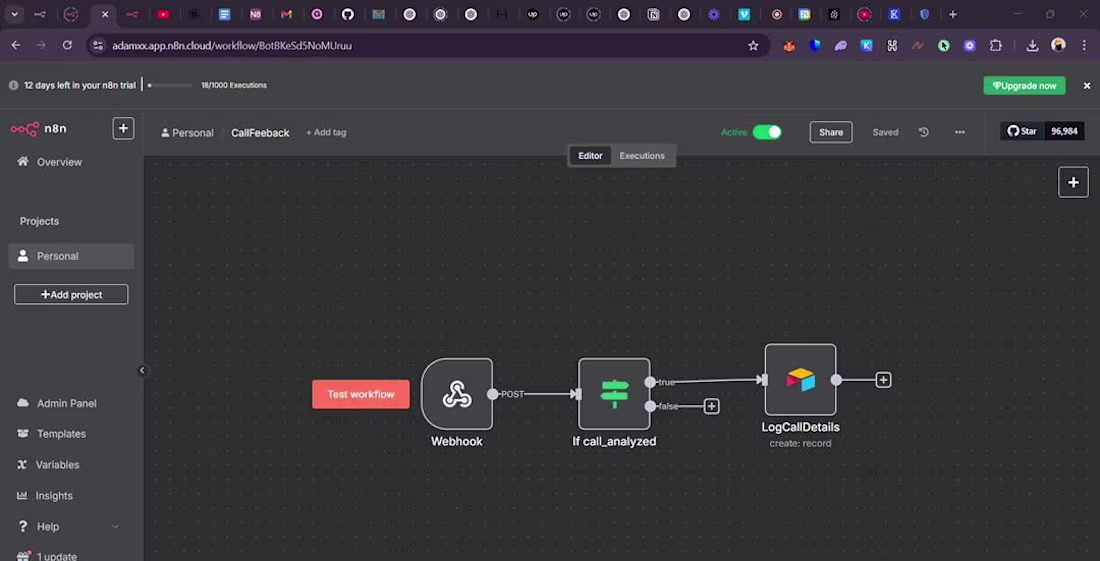Switch to the Gmail tab
The image size is (1100, 561).
(x=286, y=14)
